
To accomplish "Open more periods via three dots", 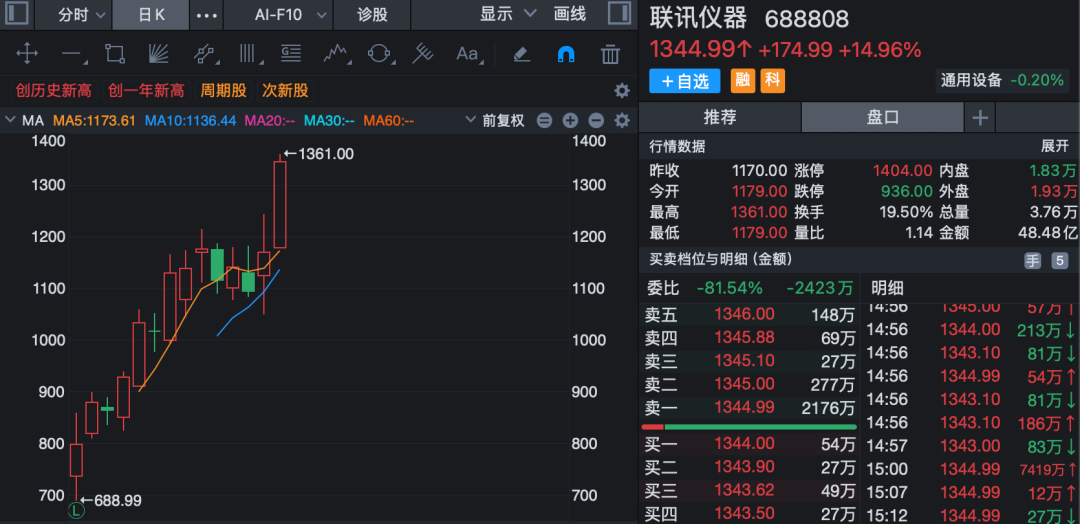I will point(207,14).
